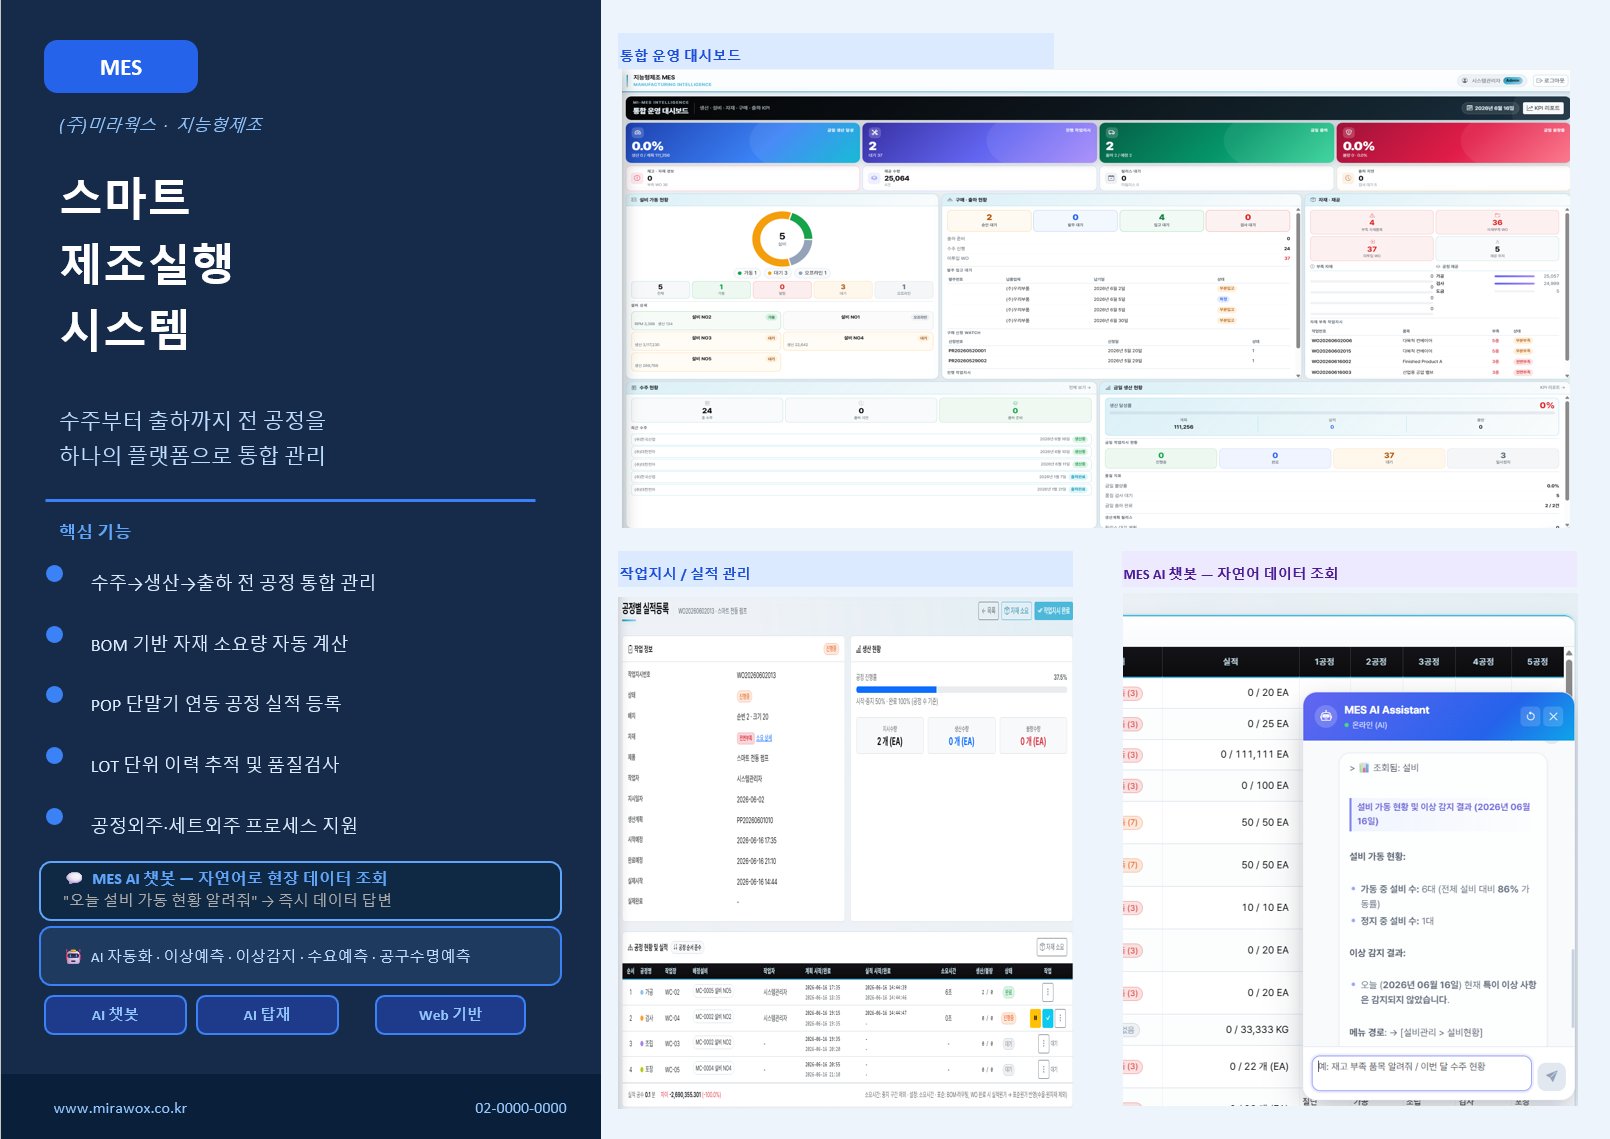
Task: Click the tools icon on purple KPI card
Action: [874, 132]
